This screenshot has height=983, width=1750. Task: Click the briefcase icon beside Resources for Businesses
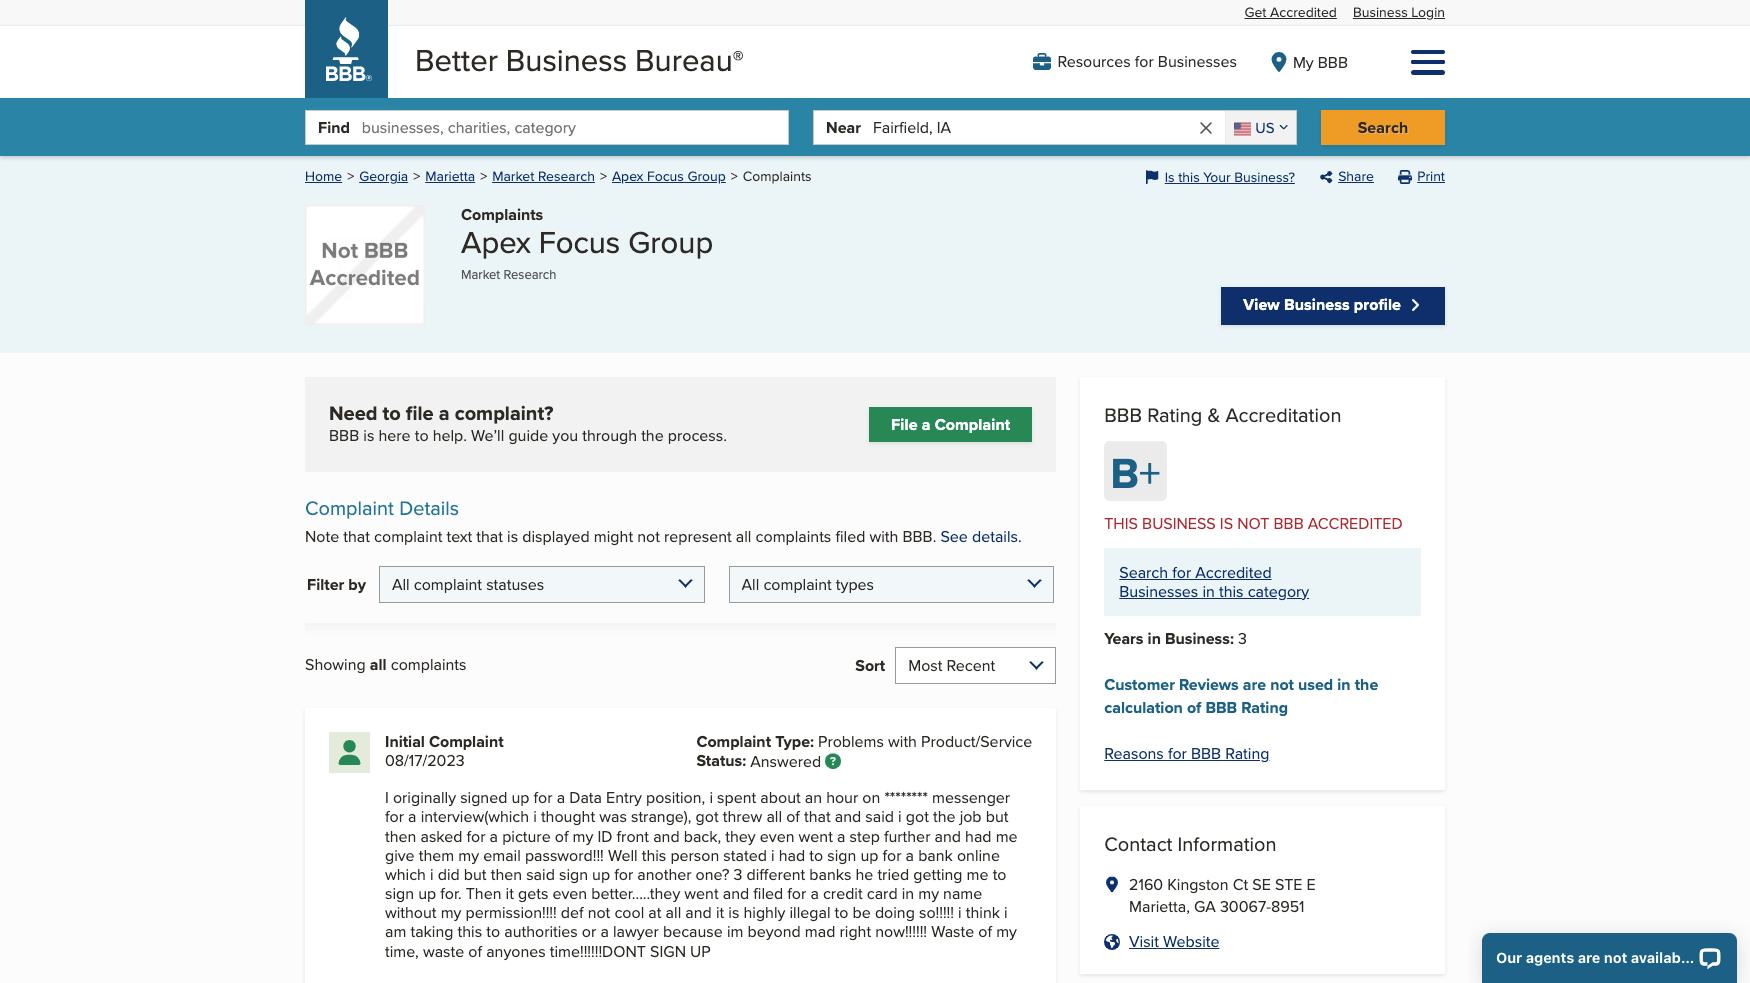[x=1041, y=62]
